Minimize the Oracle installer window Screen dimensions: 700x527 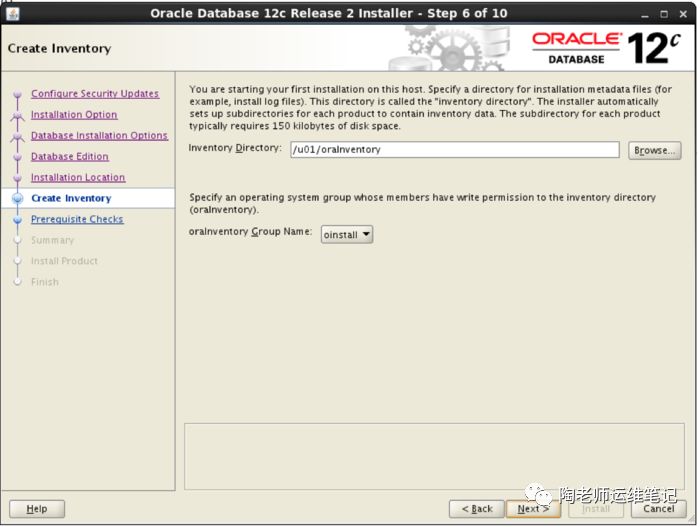click(x=645, y=15)
